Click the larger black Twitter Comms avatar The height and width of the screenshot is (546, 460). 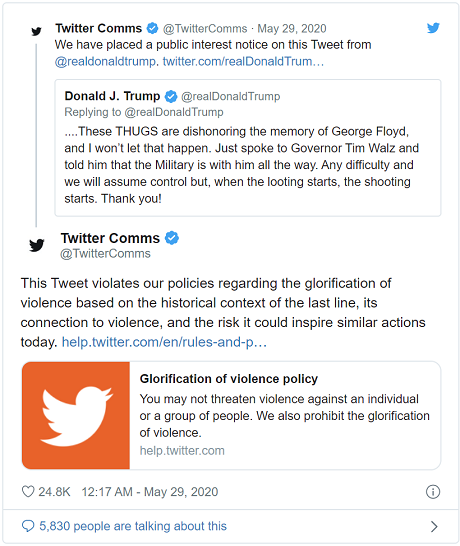(37, 245)
